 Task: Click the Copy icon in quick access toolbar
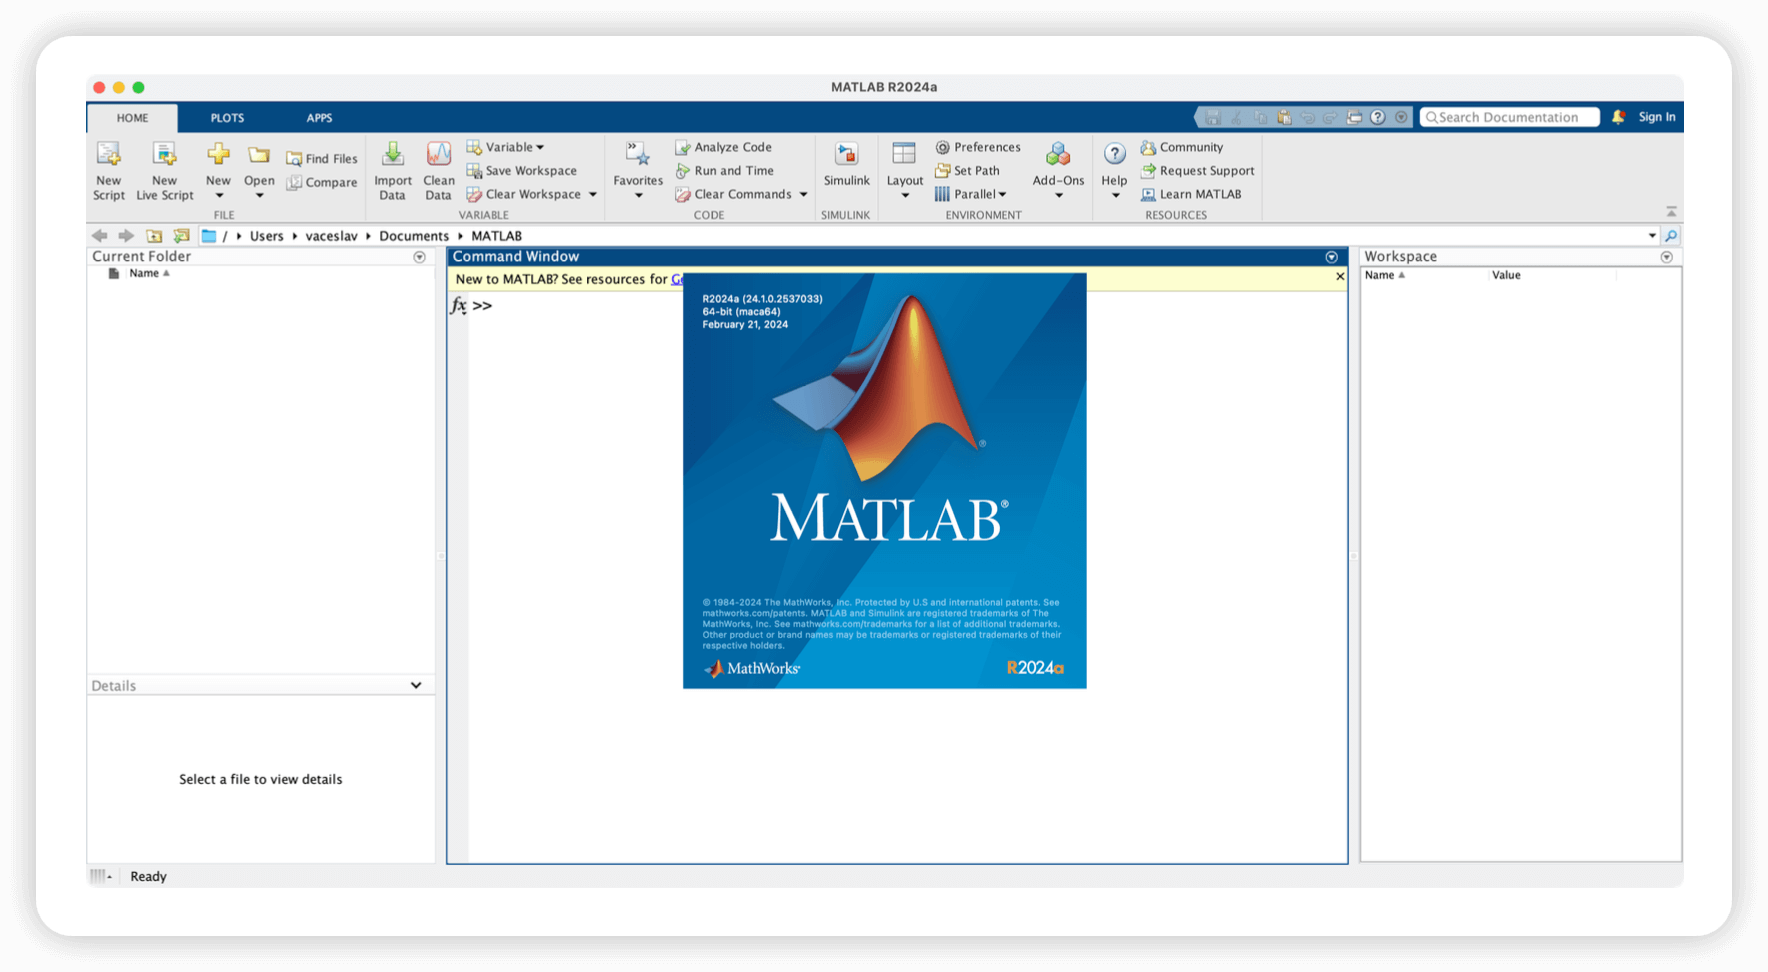(x=1260, y=118)
